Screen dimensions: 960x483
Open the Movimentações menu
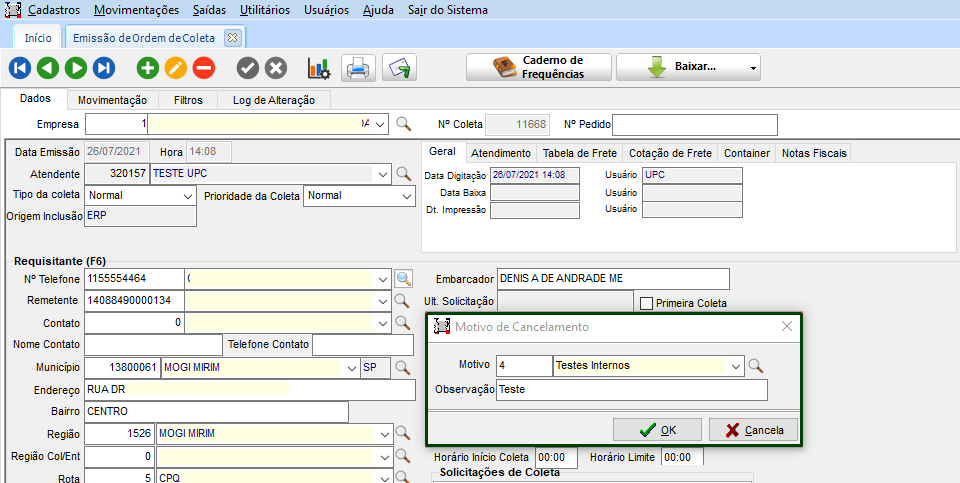(x=137, y=10)
